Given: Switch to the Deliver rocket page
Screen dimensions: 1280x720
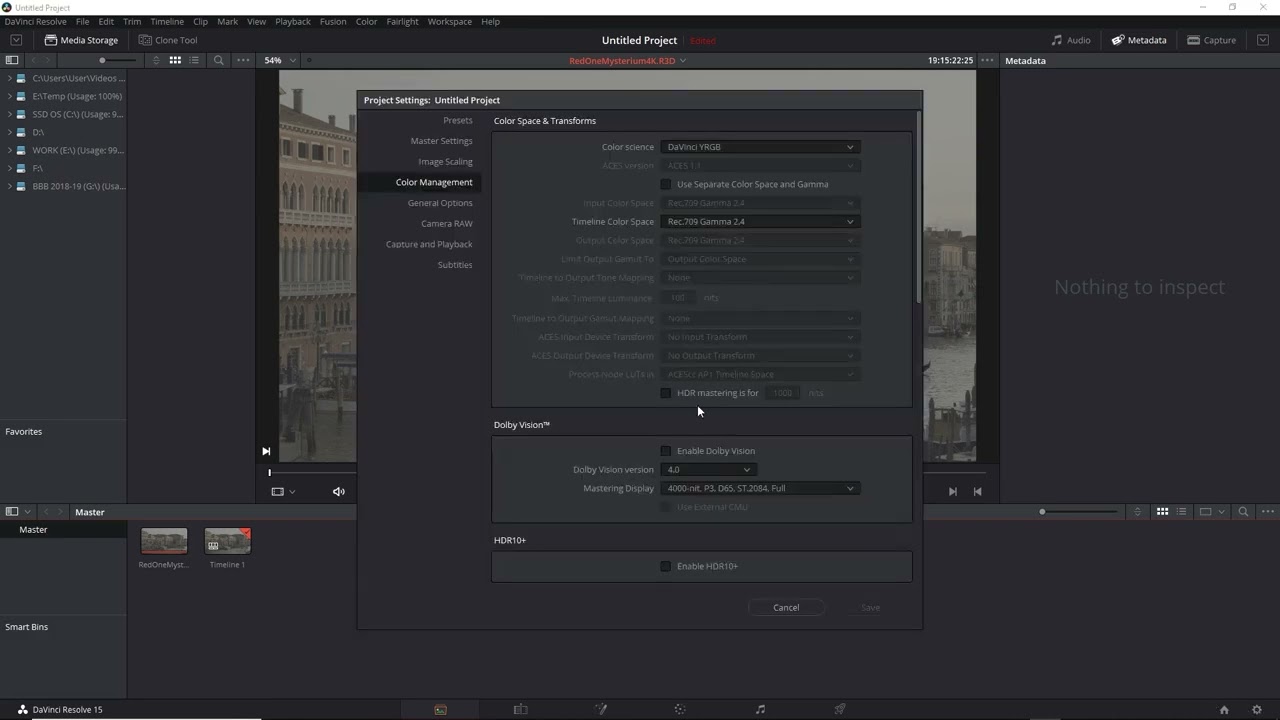Looking at the screenshot, I should (840, 709).
